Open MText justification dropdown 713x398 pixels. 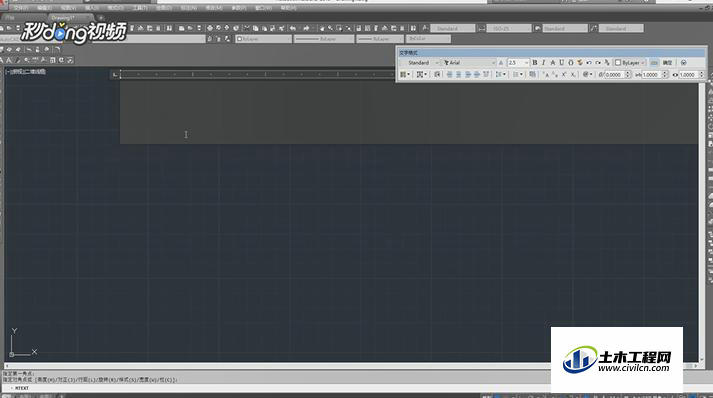pos(422,75)
